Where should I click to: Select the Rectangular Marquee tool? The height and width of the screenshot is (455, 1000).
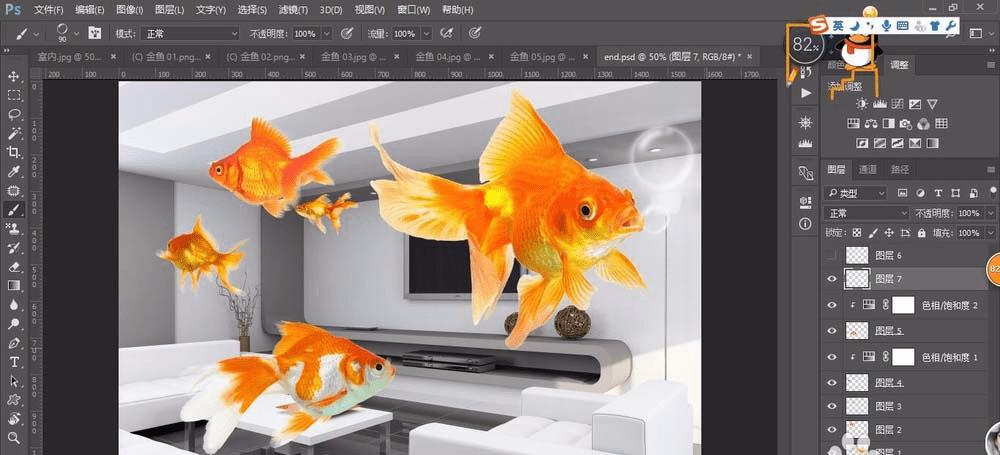pos(13,96)
